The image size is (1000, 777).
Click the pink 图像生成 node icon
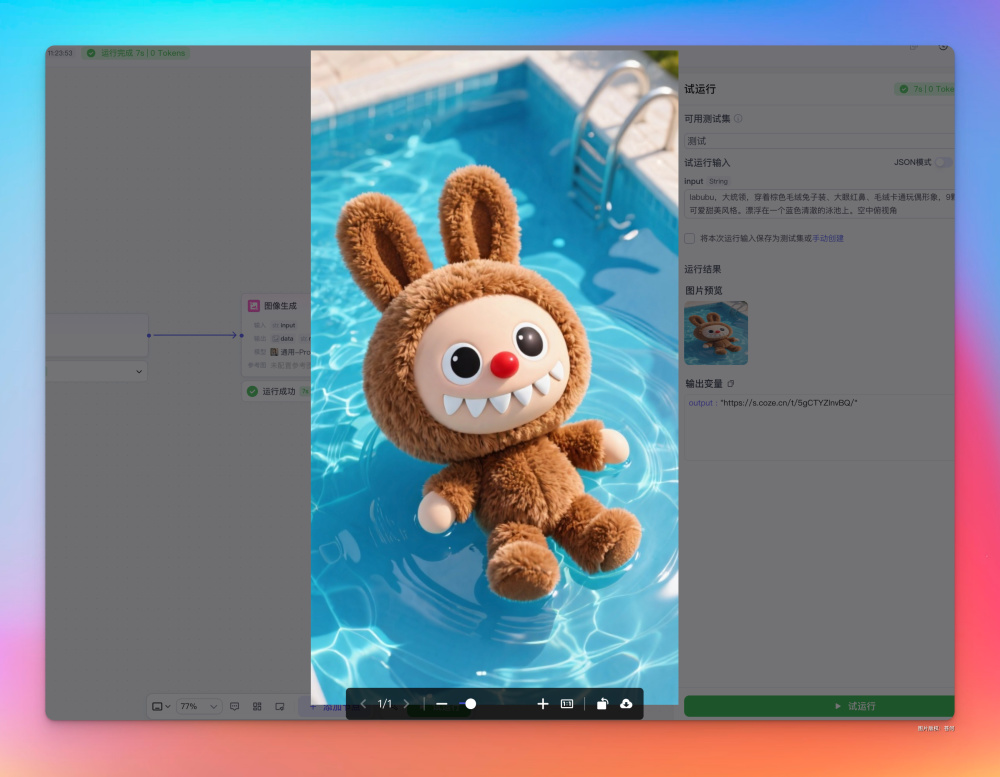(x=254, y=306)
